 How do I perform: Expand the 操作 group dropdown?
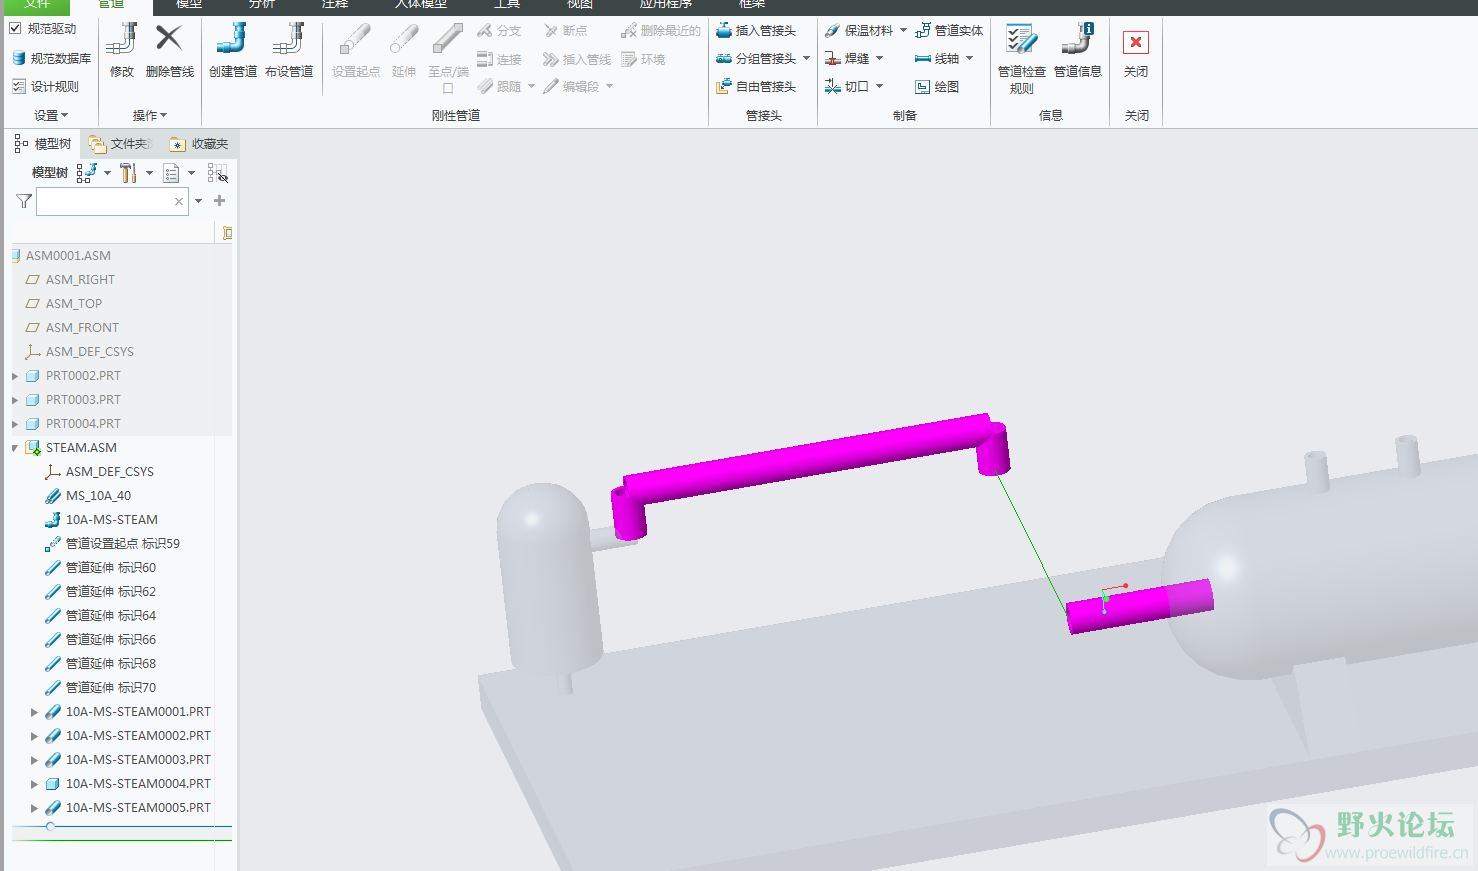tap(150, 115)
